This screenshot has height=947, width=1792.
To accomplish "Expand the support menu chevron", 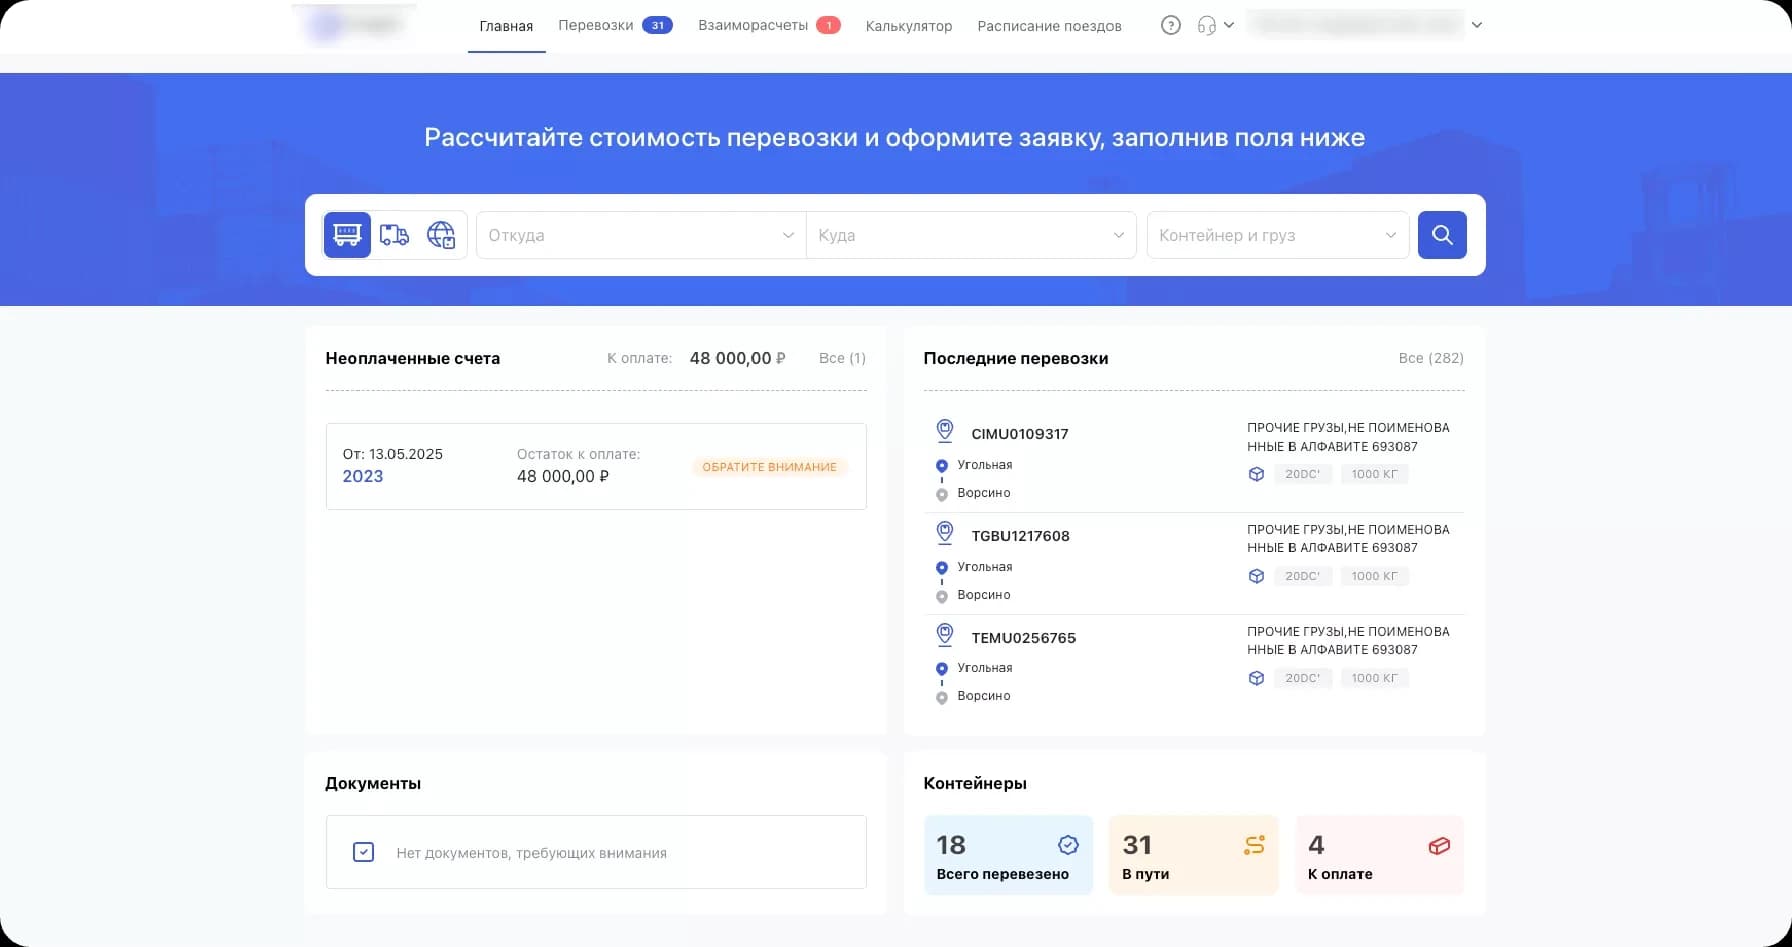I will tap(1229, 25).
